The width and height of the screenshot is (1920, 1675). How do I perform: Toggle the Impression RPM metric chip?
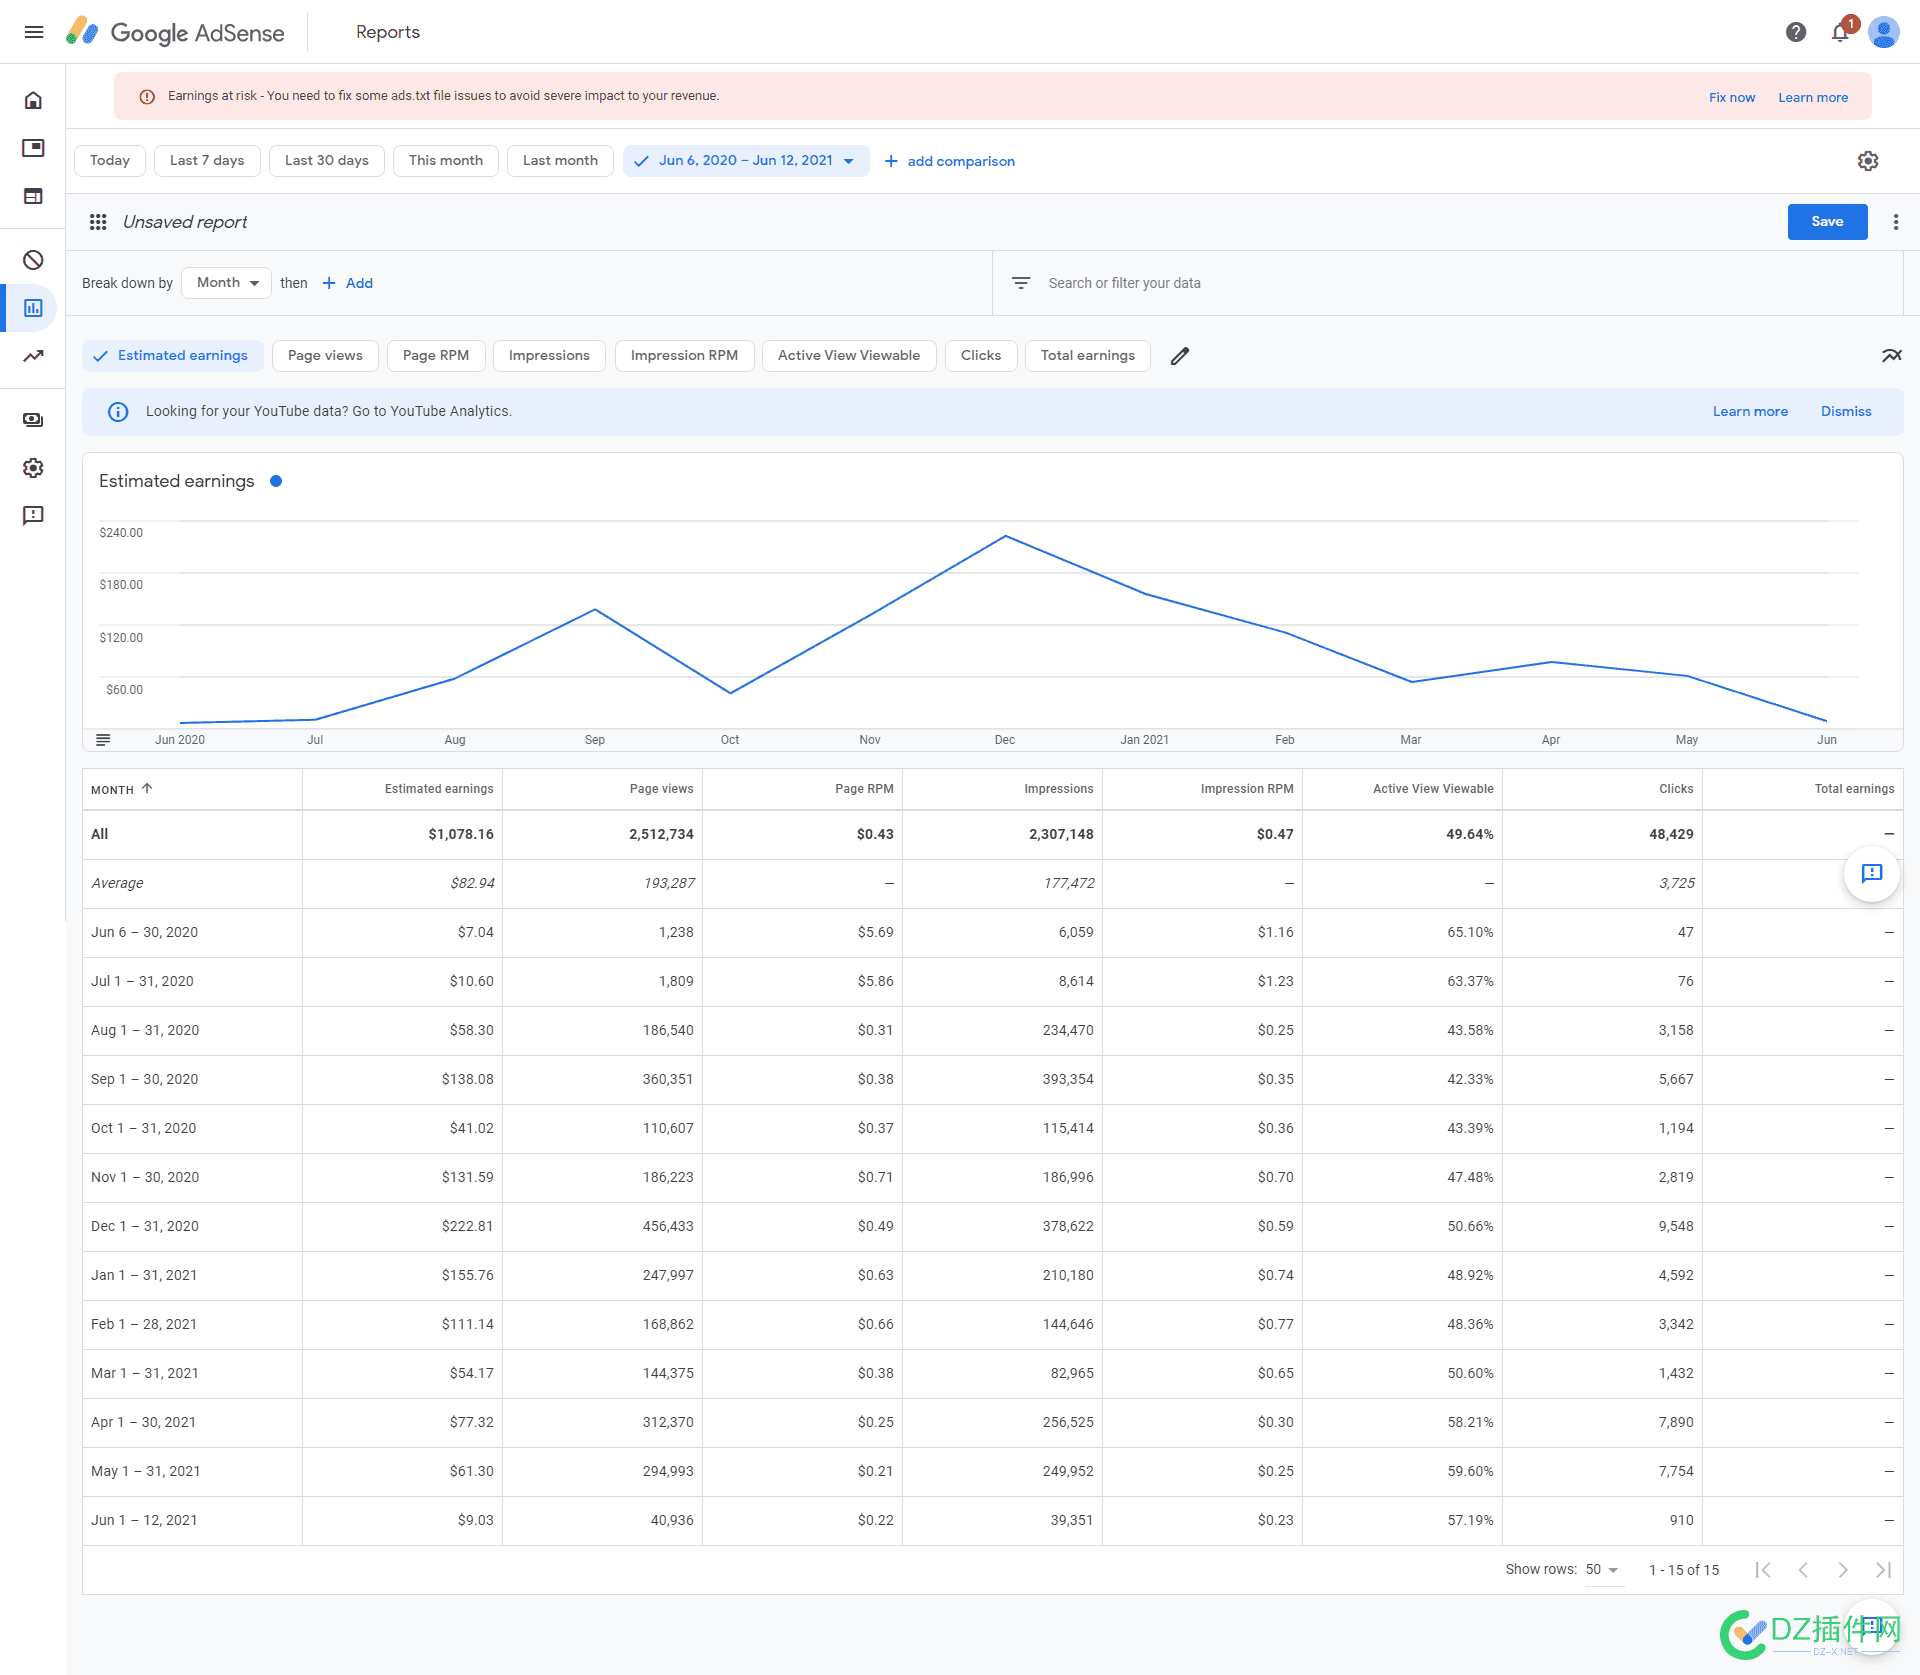click(x=684, y=356)
